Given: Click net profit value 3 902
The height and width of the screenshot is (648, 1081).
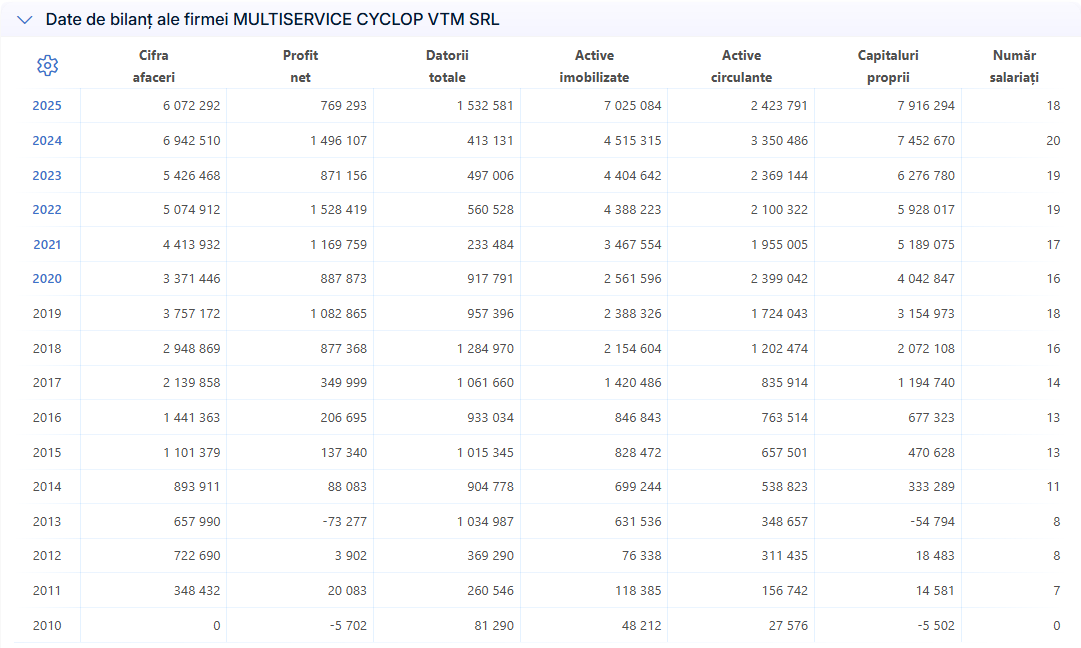Looking at the screenshot, I should pos(351,556).
